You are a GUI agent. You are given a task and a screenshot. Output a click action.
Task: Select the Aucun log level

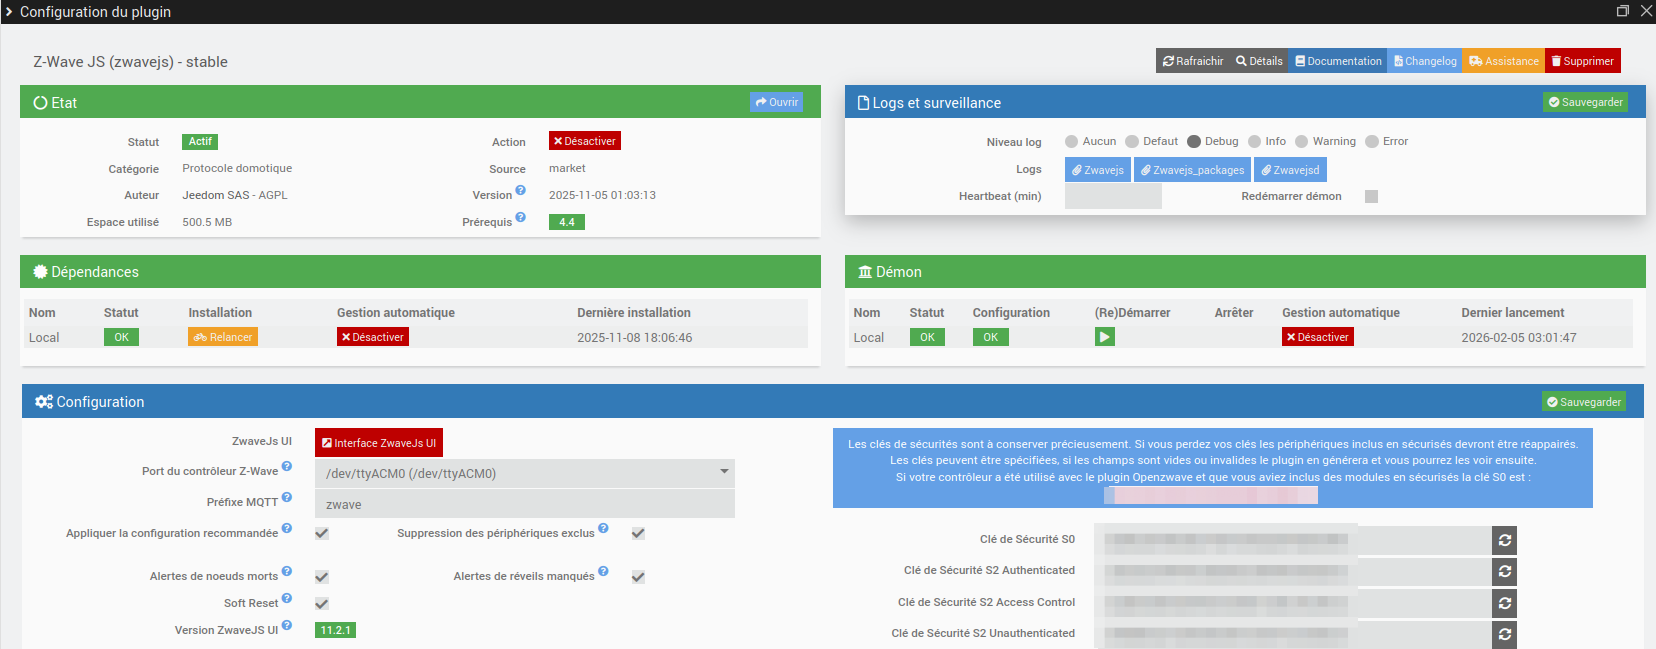pyautogui.click(x=1072, y=142)
